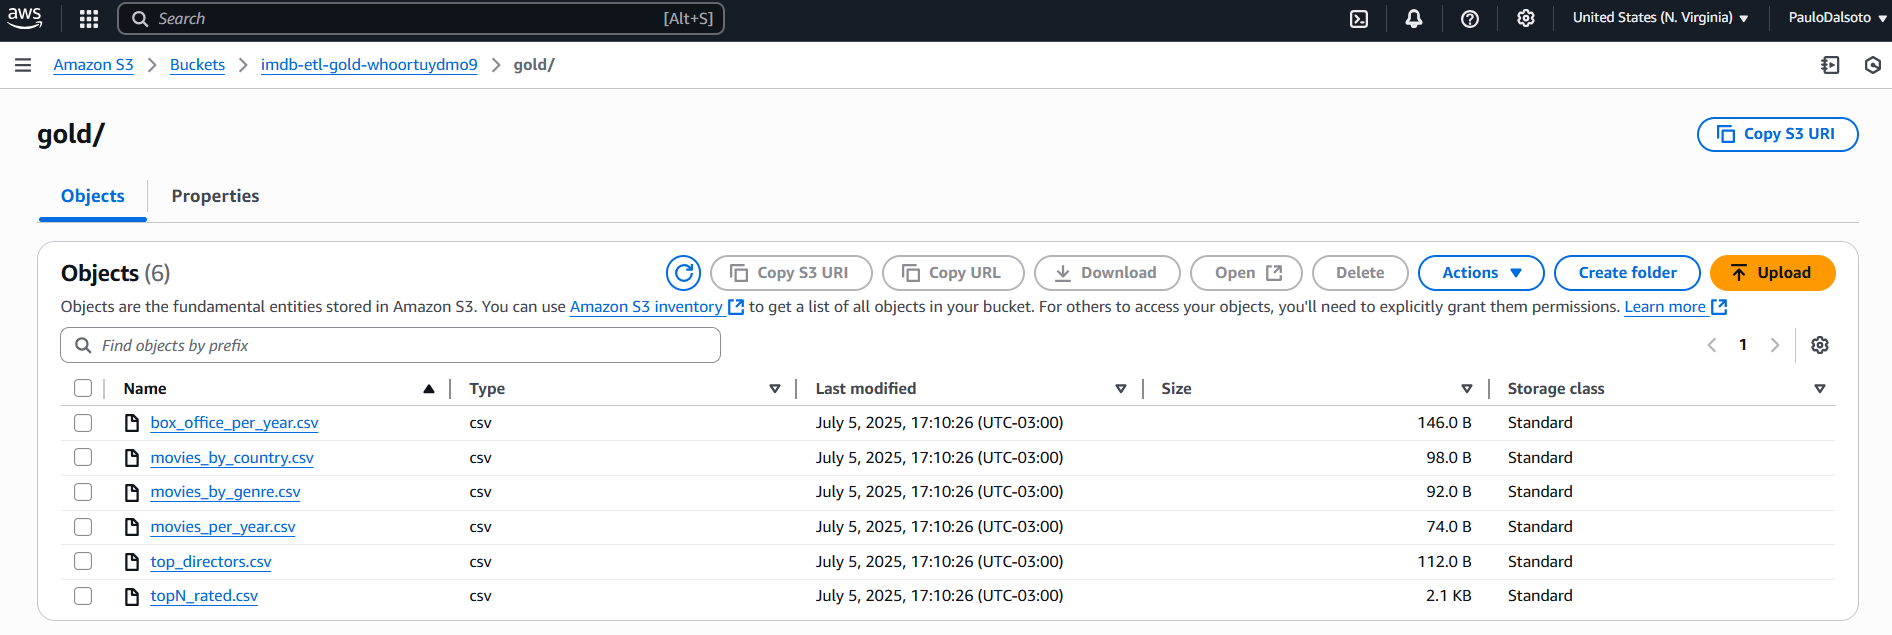Check the movies_by_country.csv checkbox
Screen dimensions: 1892x635
(x=83, y=457)
